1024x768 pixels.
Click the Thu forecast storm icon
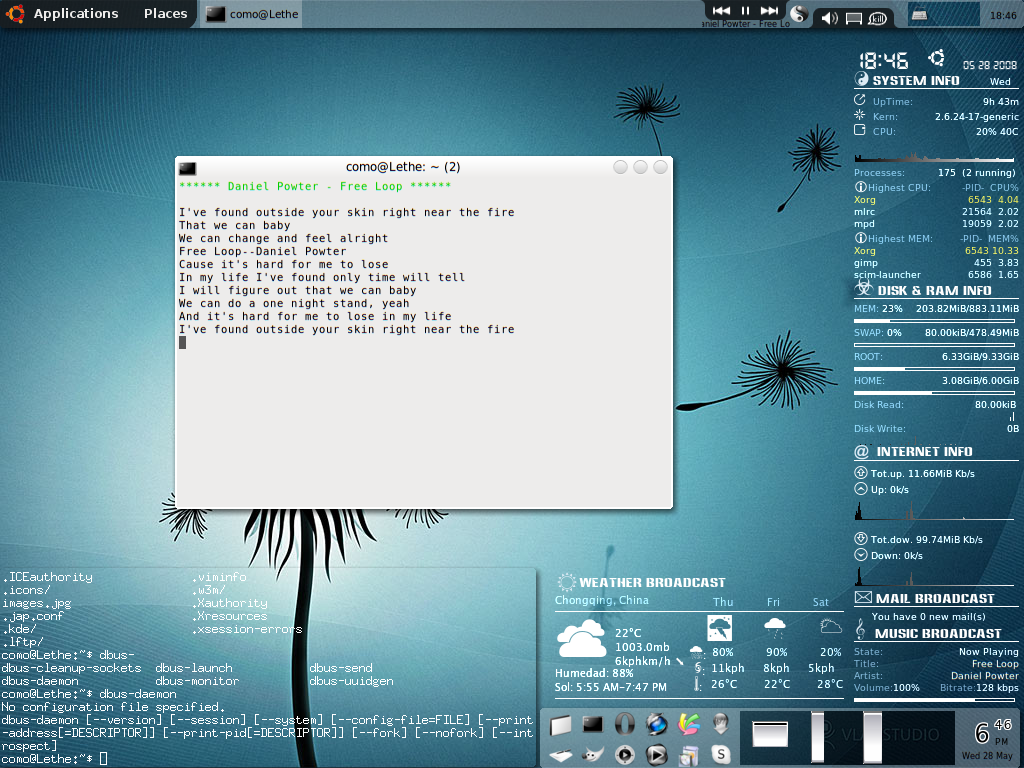point(720,628)
